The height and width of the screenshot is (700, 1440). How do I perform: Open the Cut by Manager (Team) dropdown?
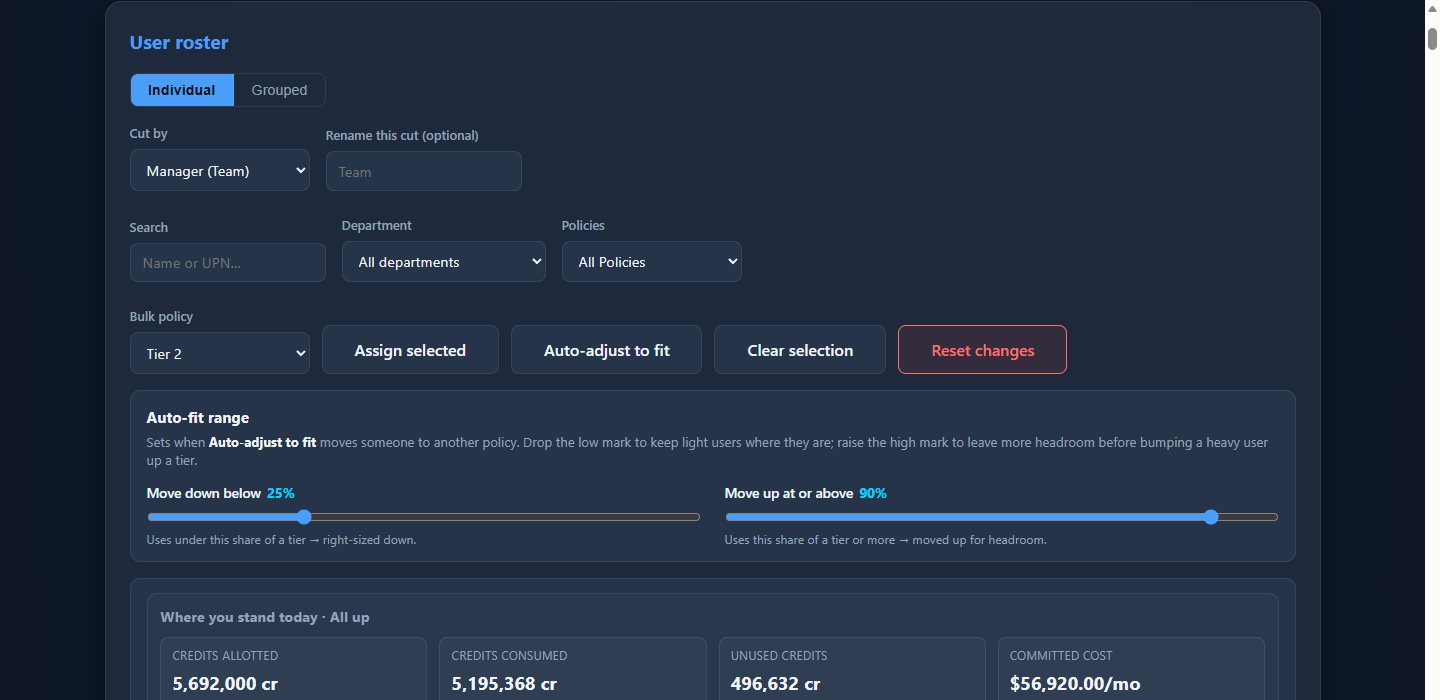coord(220,171)
